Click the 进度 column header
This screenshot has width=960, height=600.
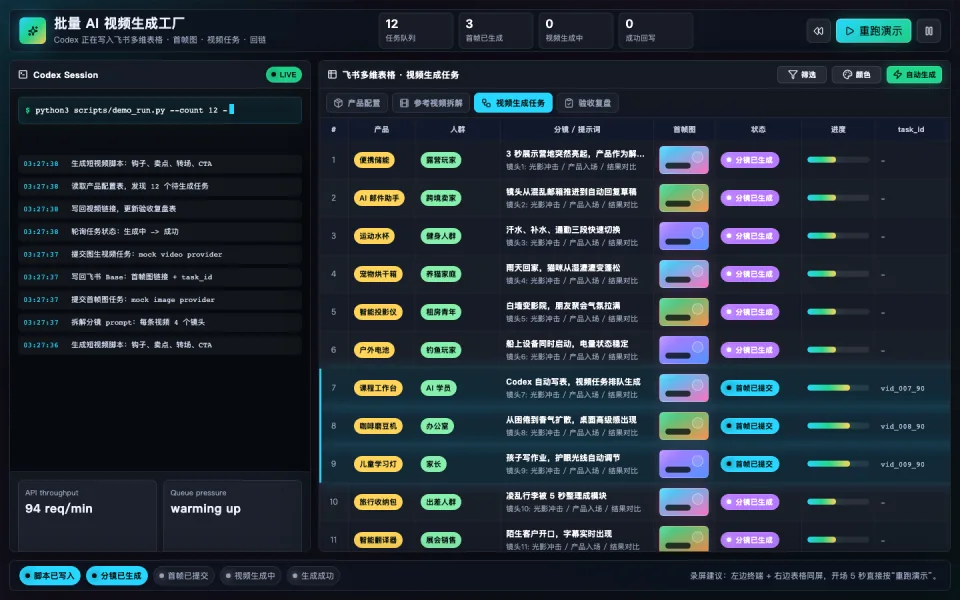coord(838,129)
